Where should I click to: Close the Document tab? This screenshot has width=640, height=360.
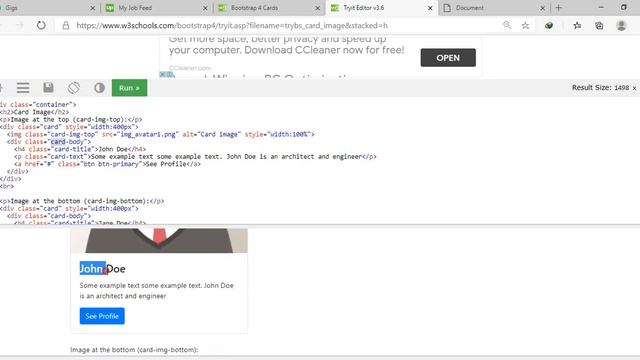[542, 8]
